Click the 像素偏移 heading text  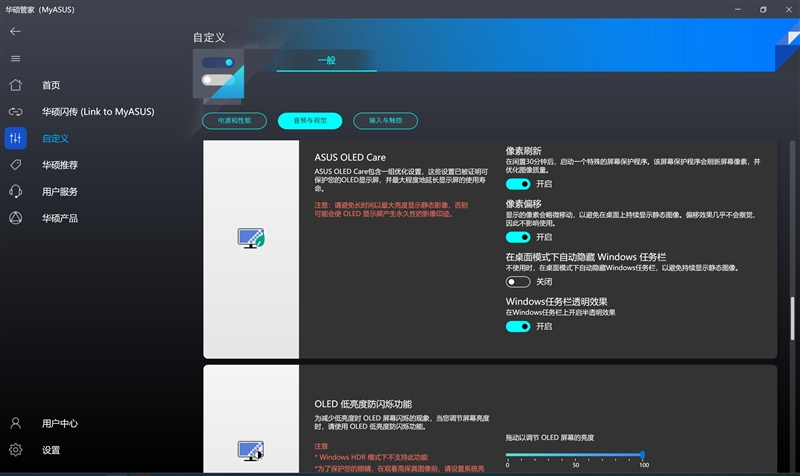point(523,204)
